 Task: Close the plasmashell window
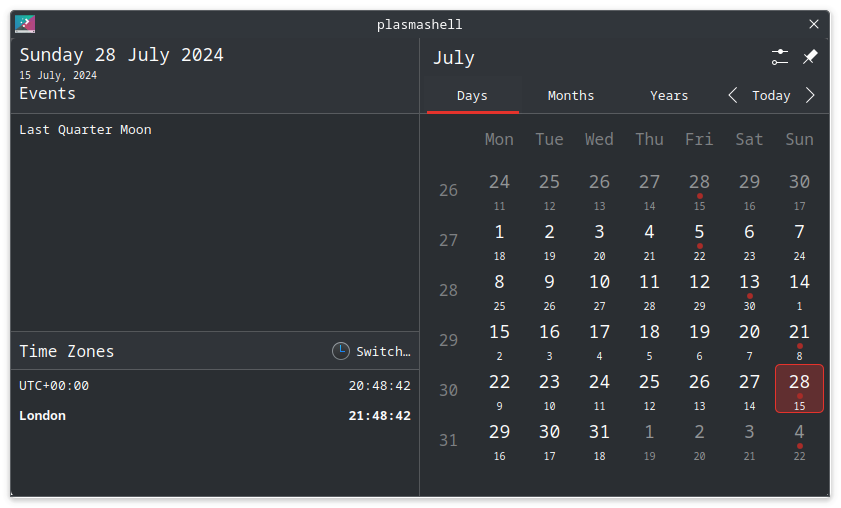click(x=814, y=24)
